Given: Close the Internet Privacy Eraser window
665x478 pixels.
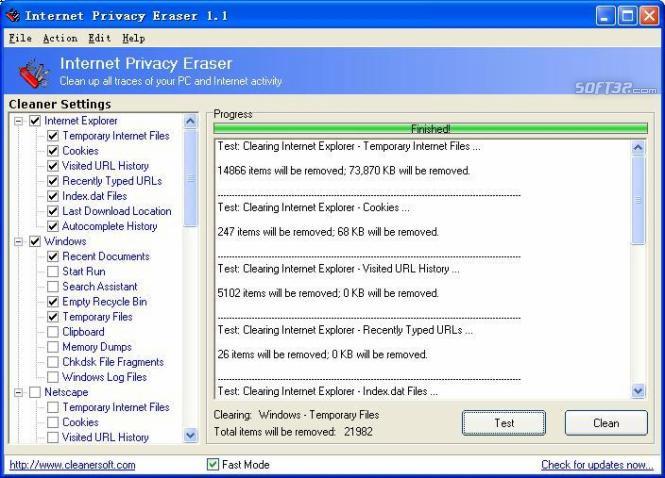Looking at the screenshot, I should 649,16.
